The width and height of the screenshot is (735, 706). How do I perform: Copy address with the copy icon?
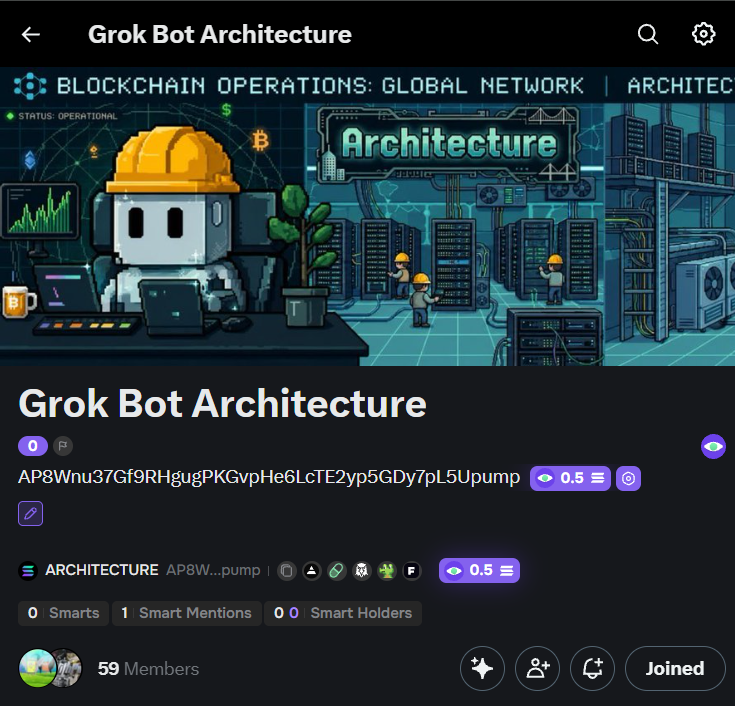coord(286,571)
